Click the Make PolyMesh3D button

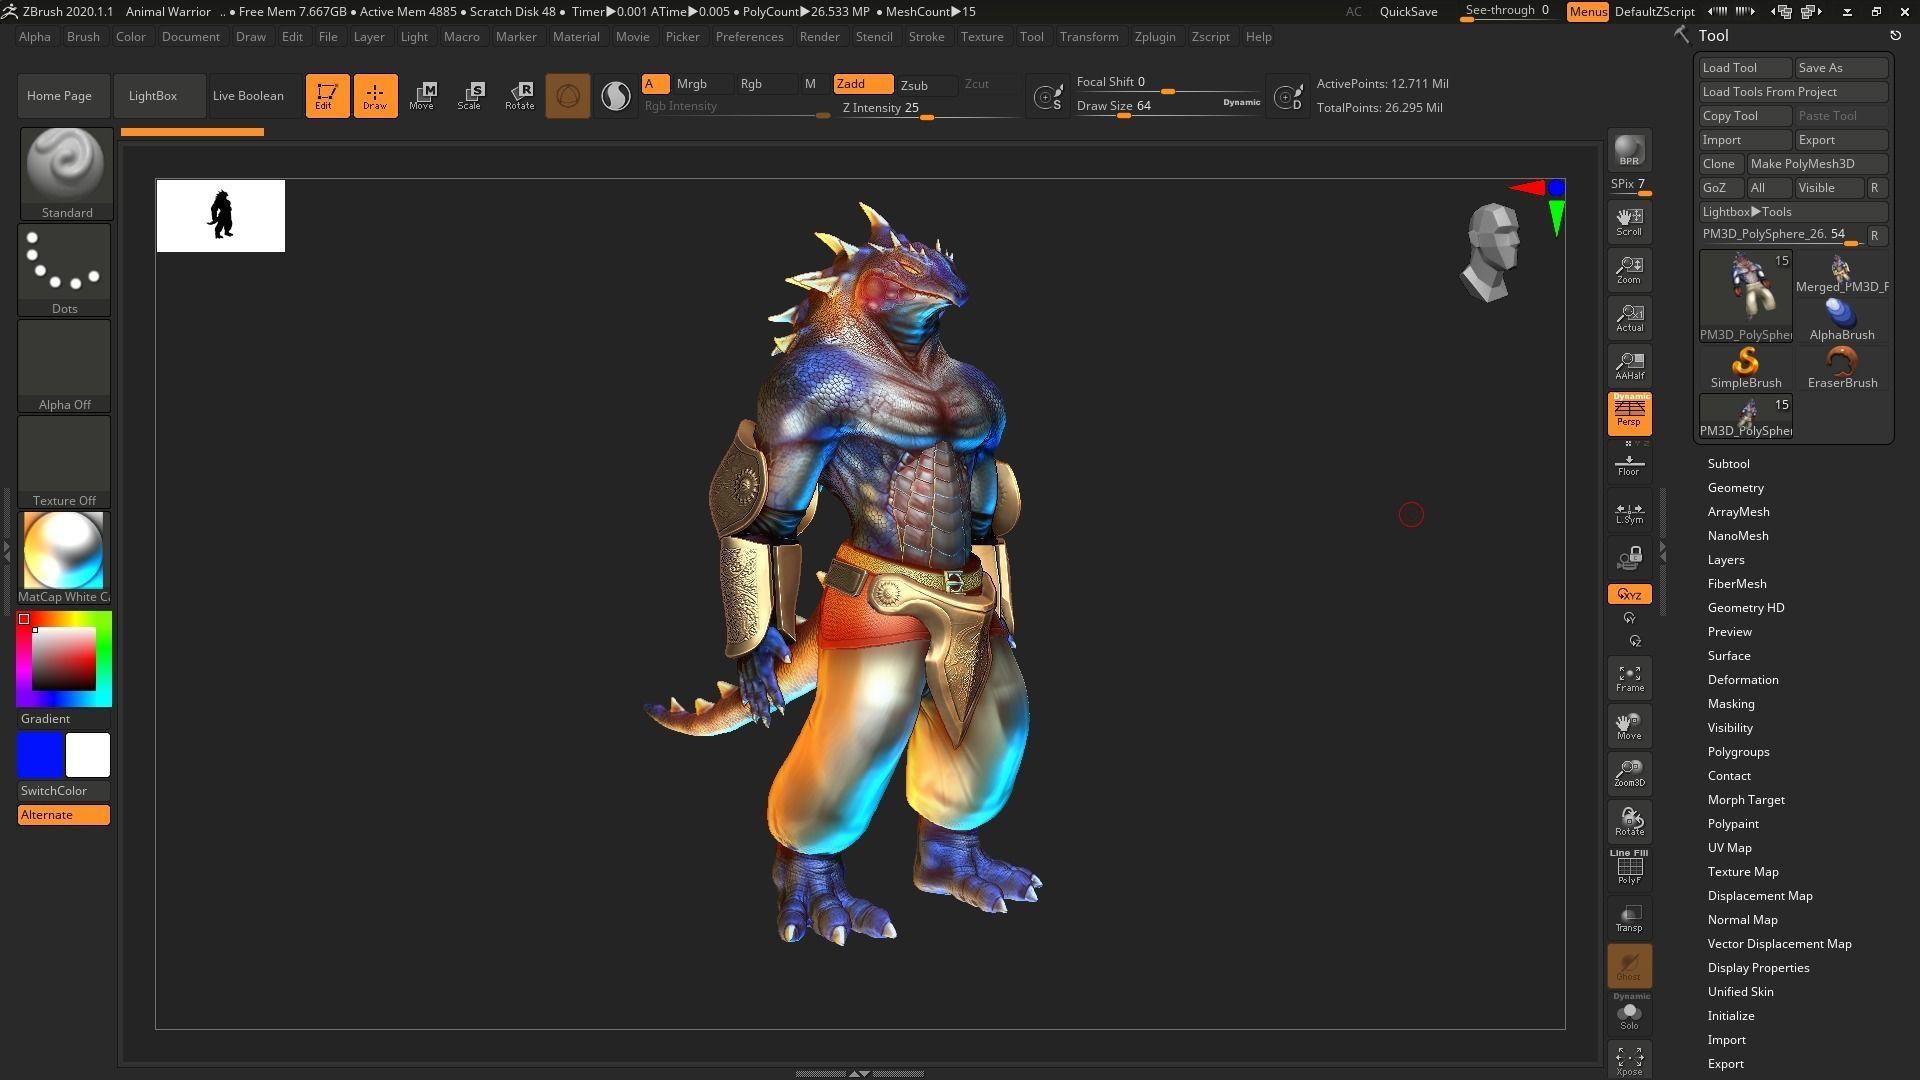(x=1802, y=164)
